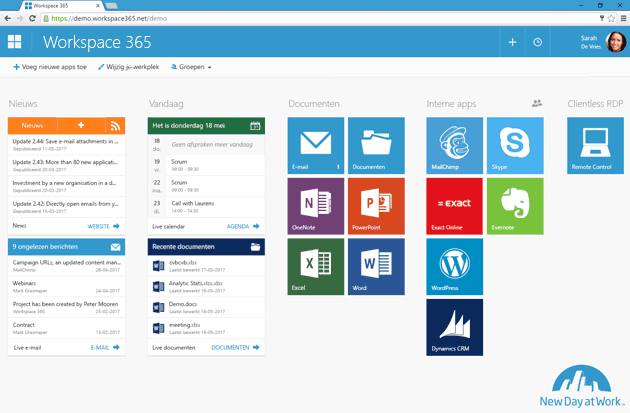Open the Documenten folder tile
Viewport: 630px width, 413px height.
(x=376, y=145)
